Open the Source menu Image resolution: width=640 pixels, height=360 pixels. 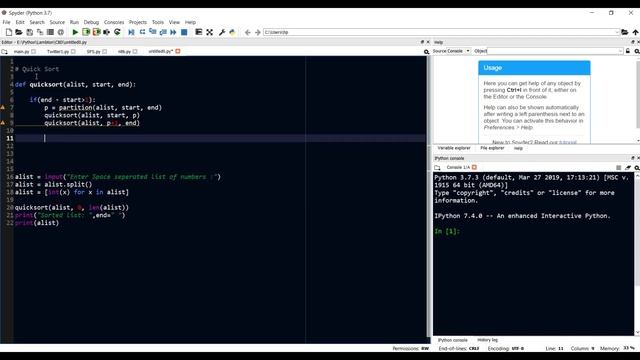(57, 22)
